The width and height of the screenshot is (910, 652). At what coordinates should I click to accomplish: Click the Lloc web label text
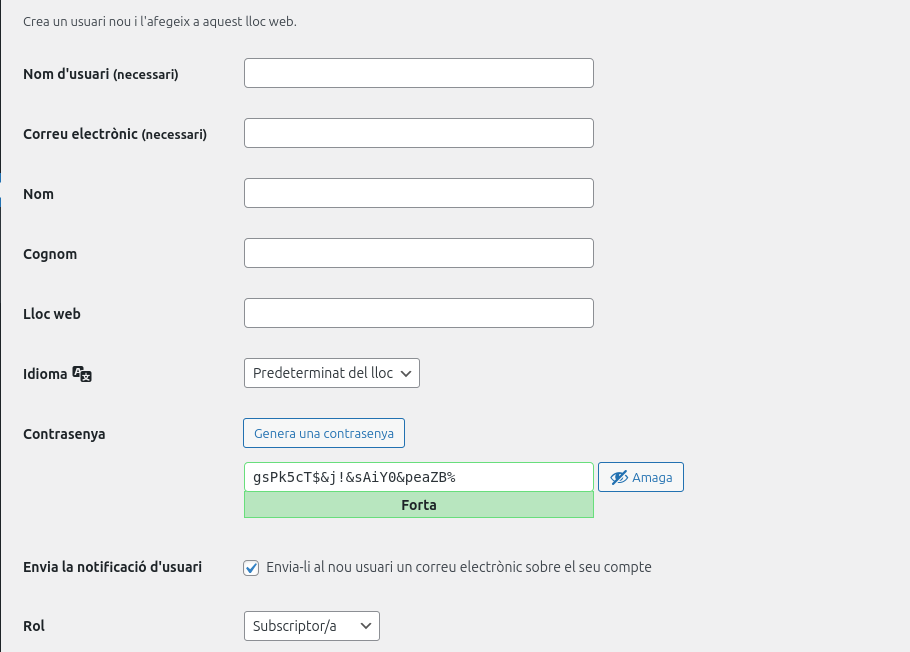click(52, 314)
